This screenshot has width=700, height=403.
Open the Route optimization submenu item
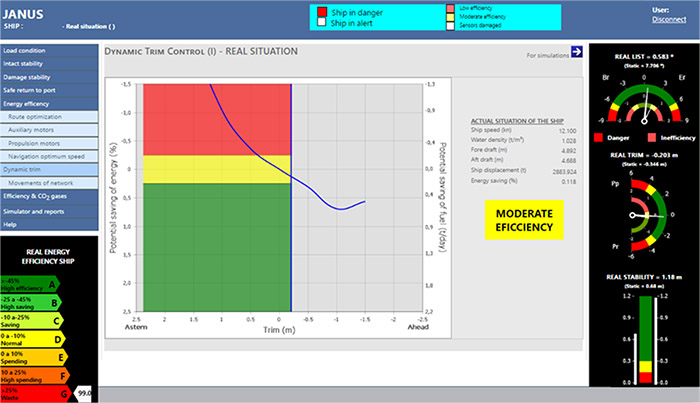click(54, 117)
